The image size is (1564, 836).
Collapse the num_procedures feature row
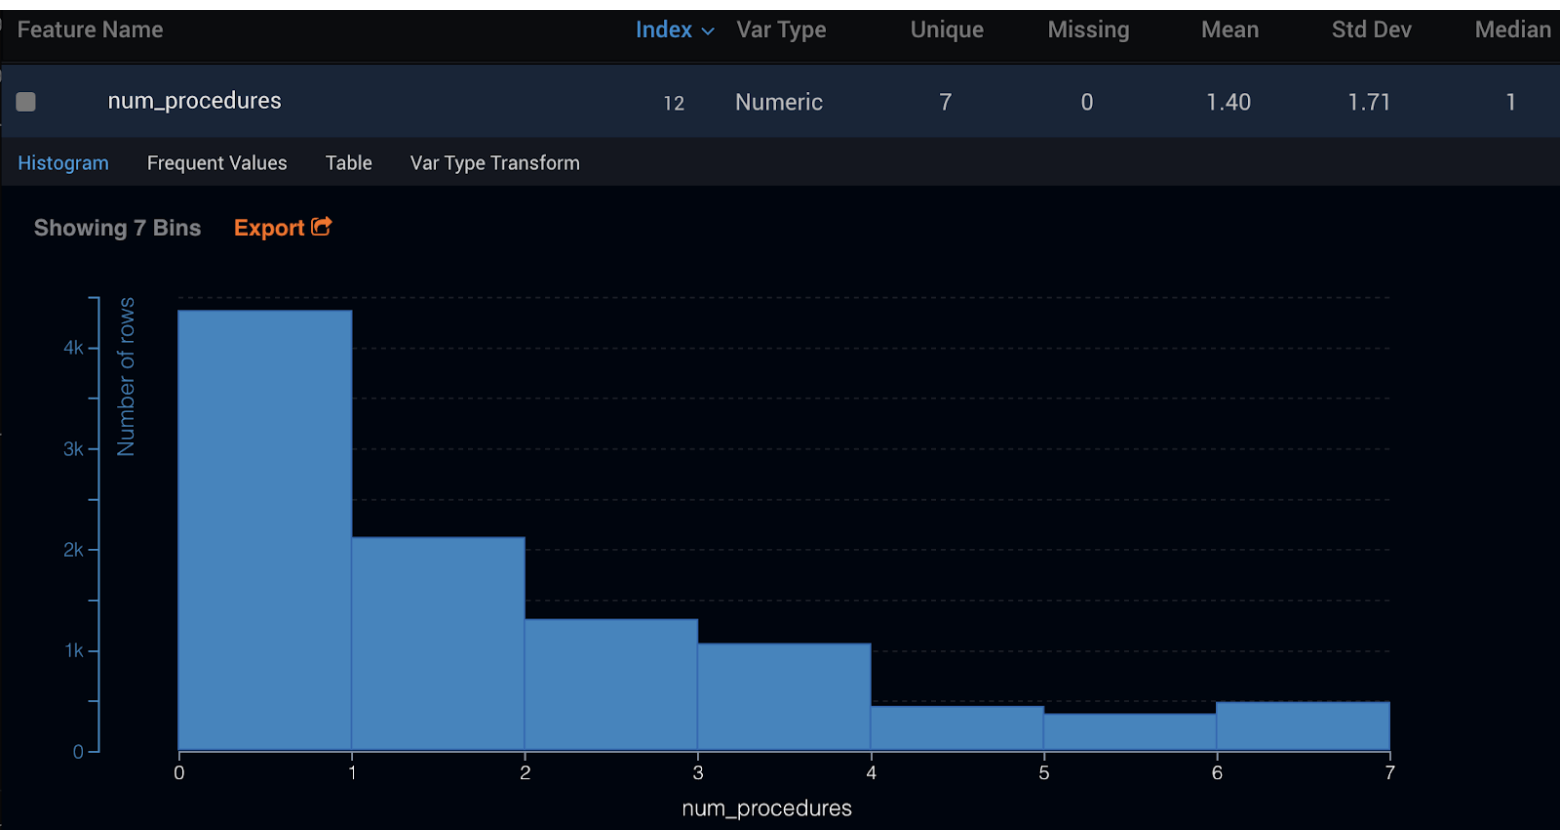tap(194, 101)
